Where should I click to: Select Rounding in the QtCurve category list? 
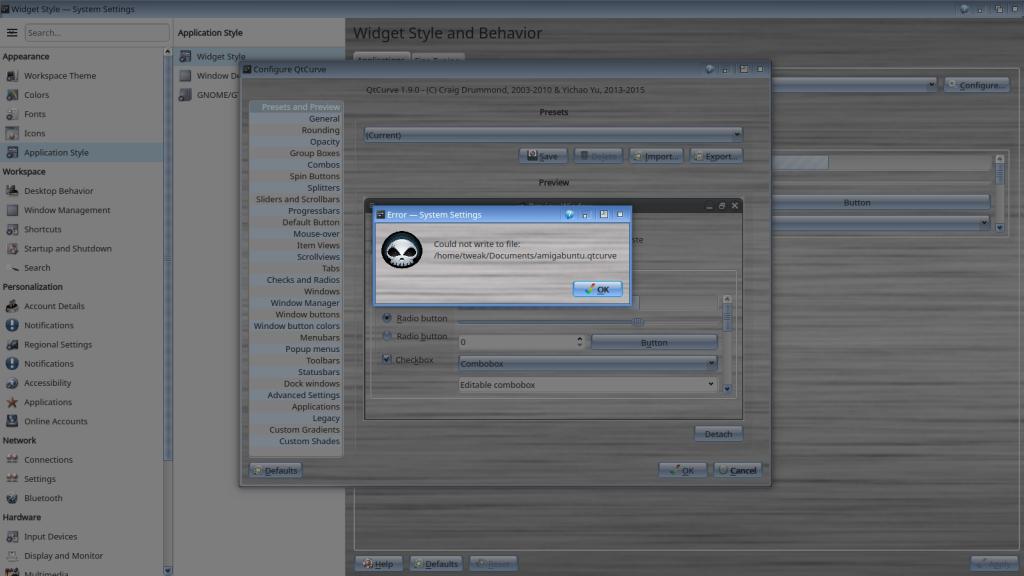click(320, 130)
